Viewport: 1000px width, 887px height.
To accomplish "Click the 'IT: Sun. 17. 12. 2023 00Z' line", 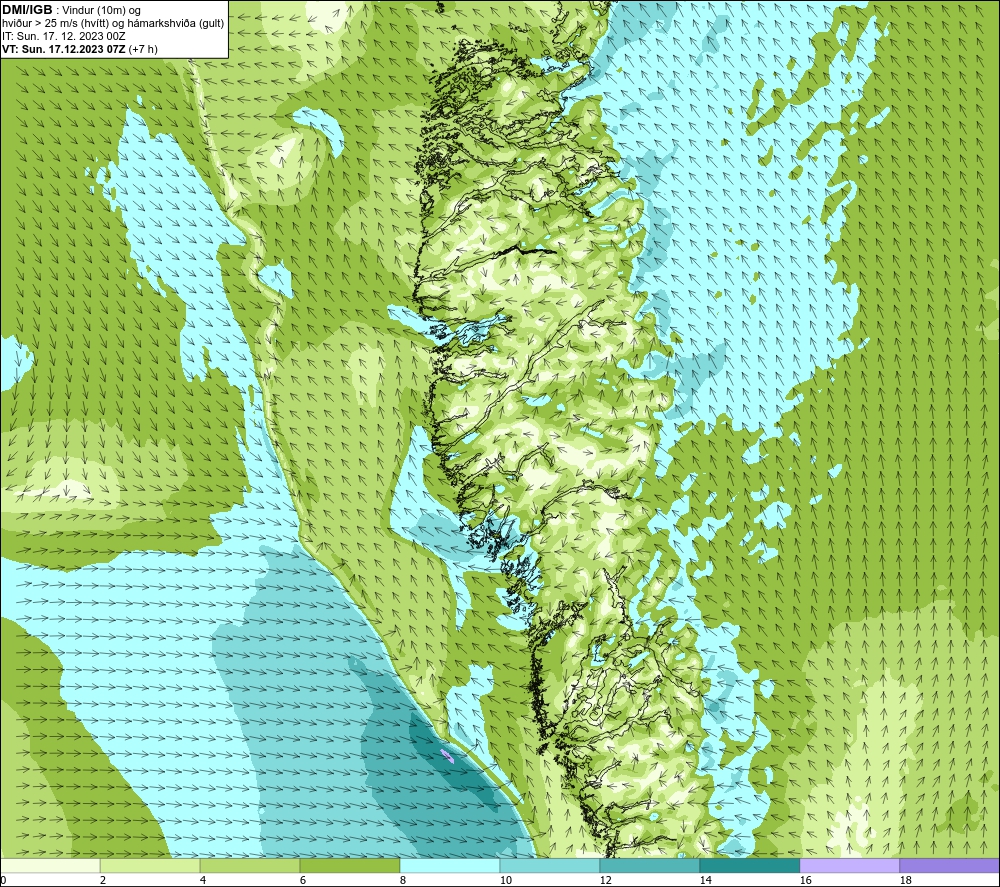I will 63,36.
